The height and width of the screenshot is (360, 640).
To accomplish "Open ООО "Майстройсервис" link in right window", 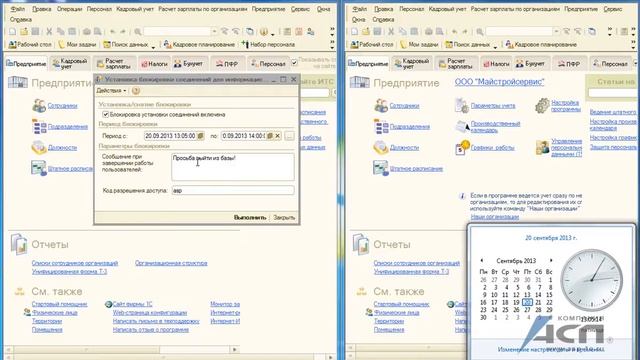I will [x=499, y=82].
